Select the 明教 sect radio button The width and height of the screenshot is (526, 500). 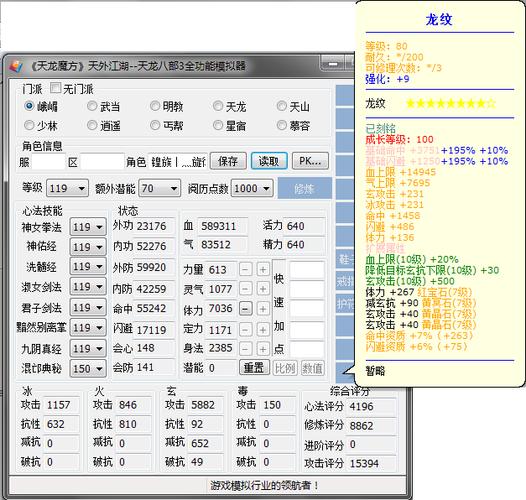click(x=155, y=106)
